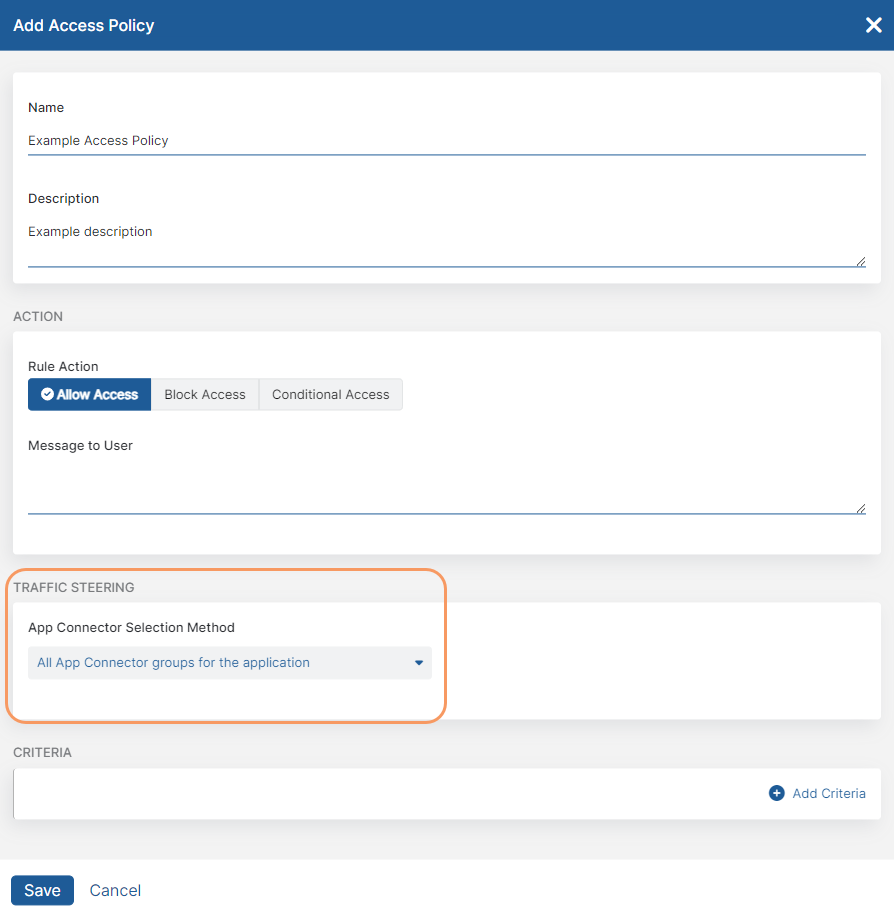Expand the App Connector dropdown using its caret

tap(419, 663)
